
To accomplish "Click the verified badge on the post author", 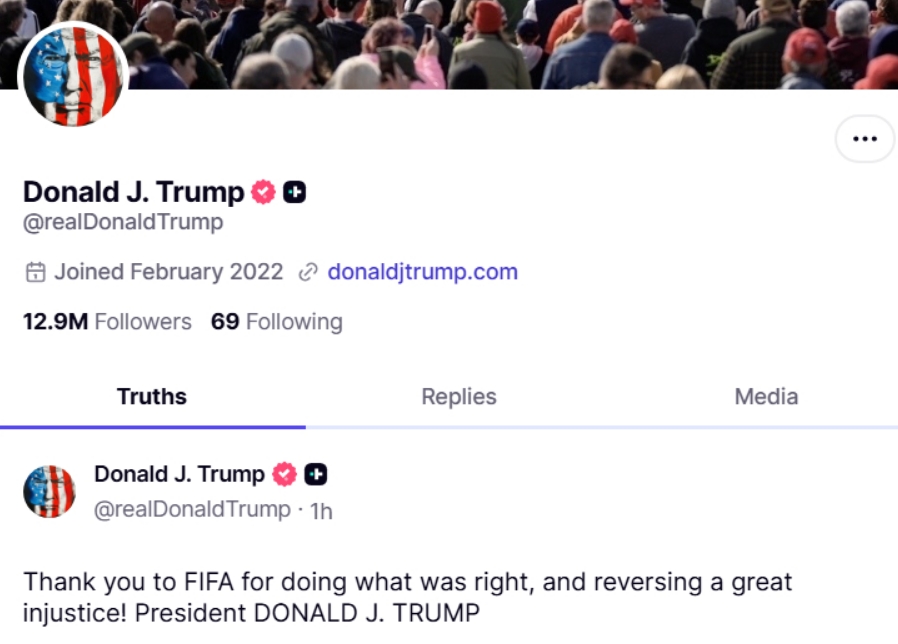I will (x=284, y=474).
